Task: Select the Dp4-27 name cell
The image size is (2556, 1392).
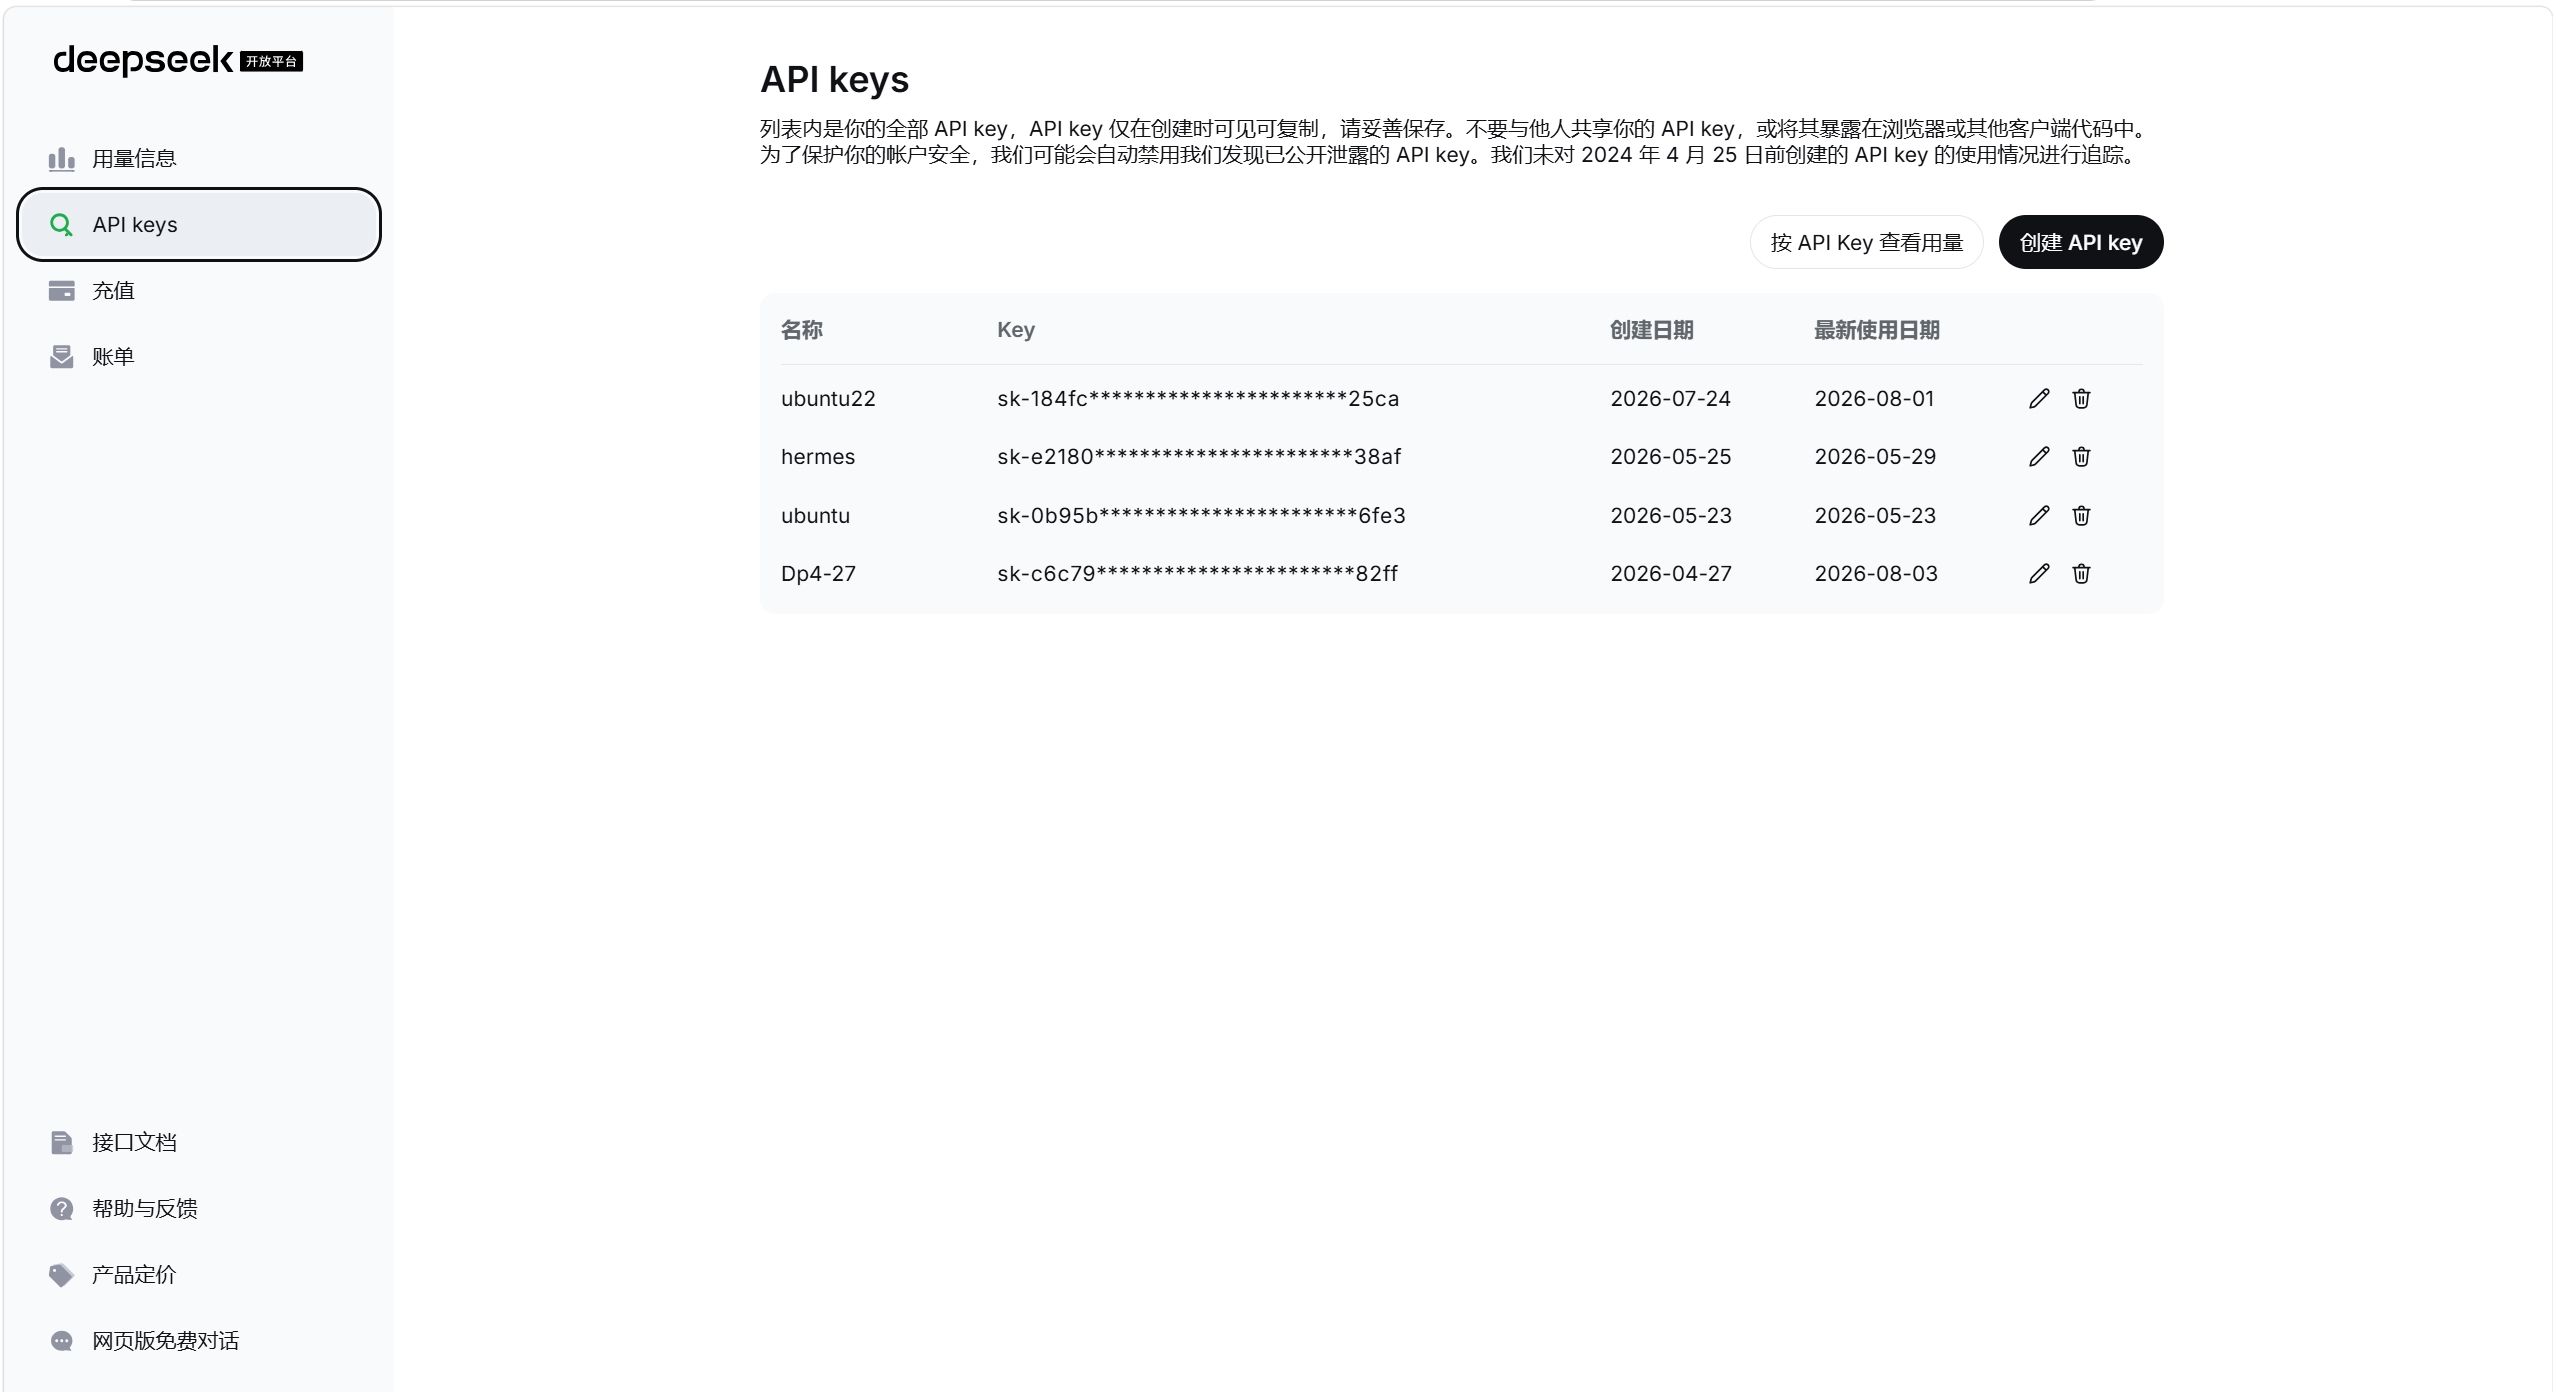Action: tap(818, 574)
